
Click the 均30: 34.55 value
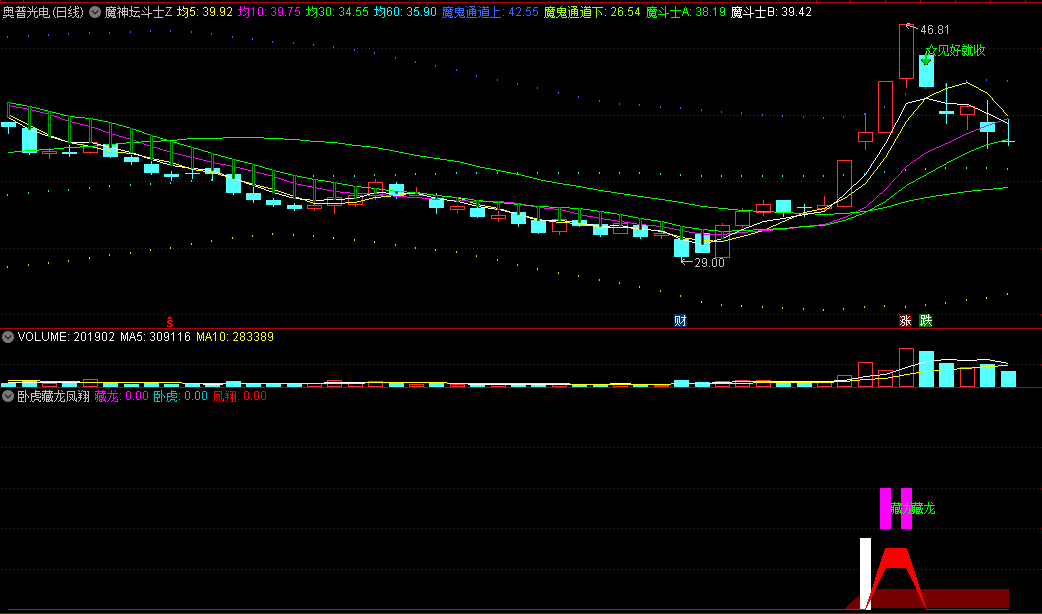pyautogui.click(x=337, y=12)
